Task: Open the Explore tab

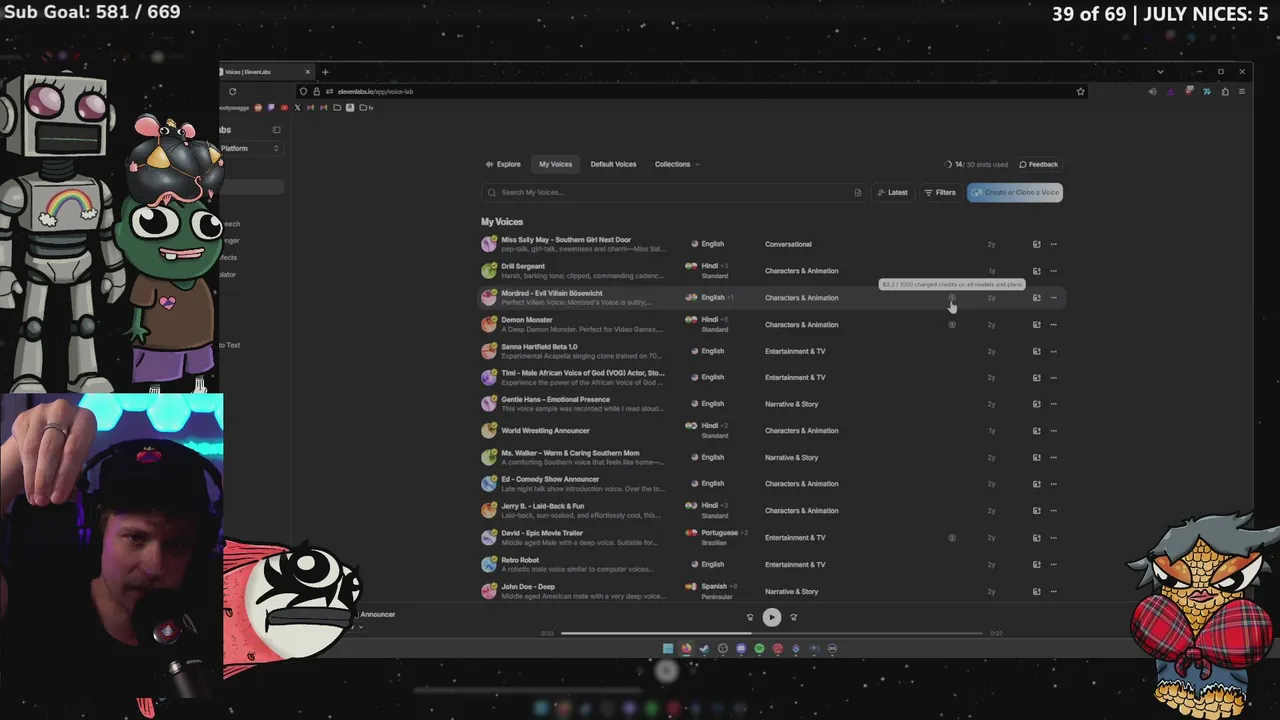Action: tap(503, 164)
